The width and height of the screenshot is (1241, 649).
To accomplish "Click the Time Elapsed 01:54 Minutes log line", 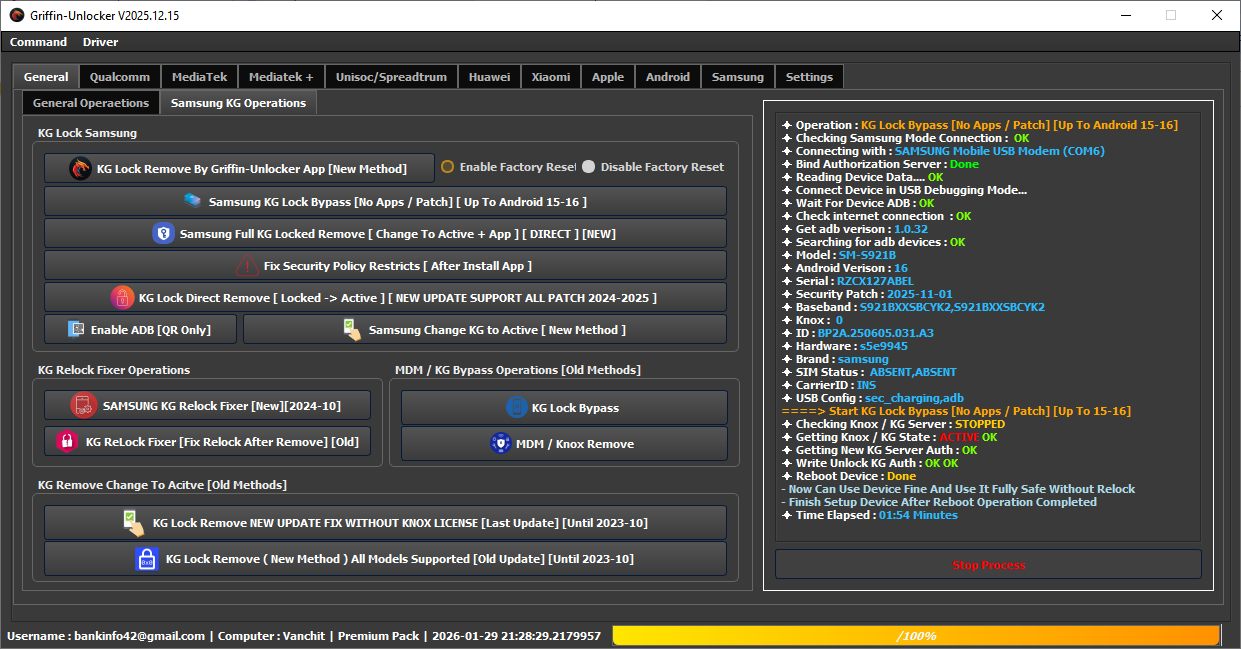I will pyautogui.click(x=870, y=515).
